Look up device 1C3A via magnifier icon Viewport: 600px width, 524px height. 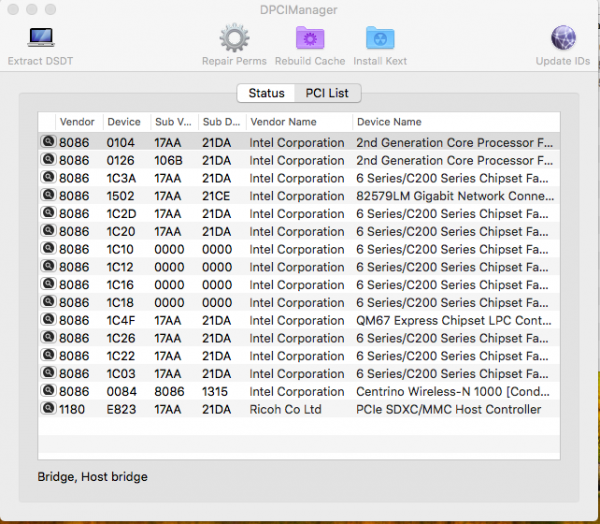[x=48, y=177]
